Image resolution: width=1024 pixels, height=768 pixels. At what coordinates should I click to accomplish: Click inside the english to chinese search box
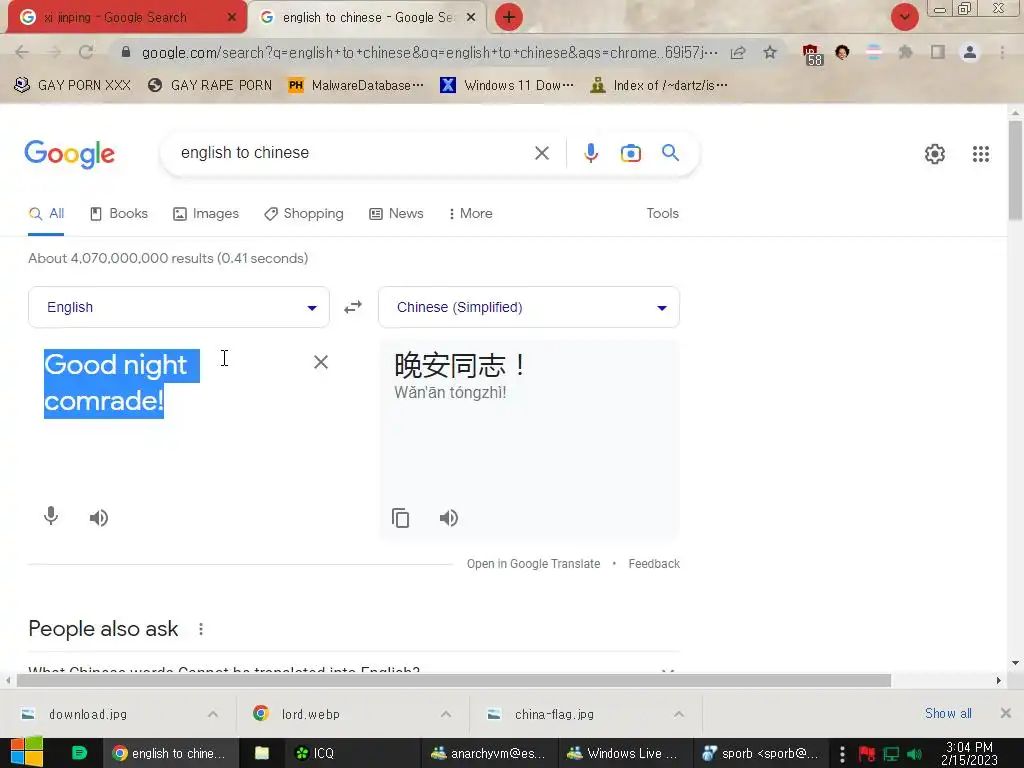(353, 153)
